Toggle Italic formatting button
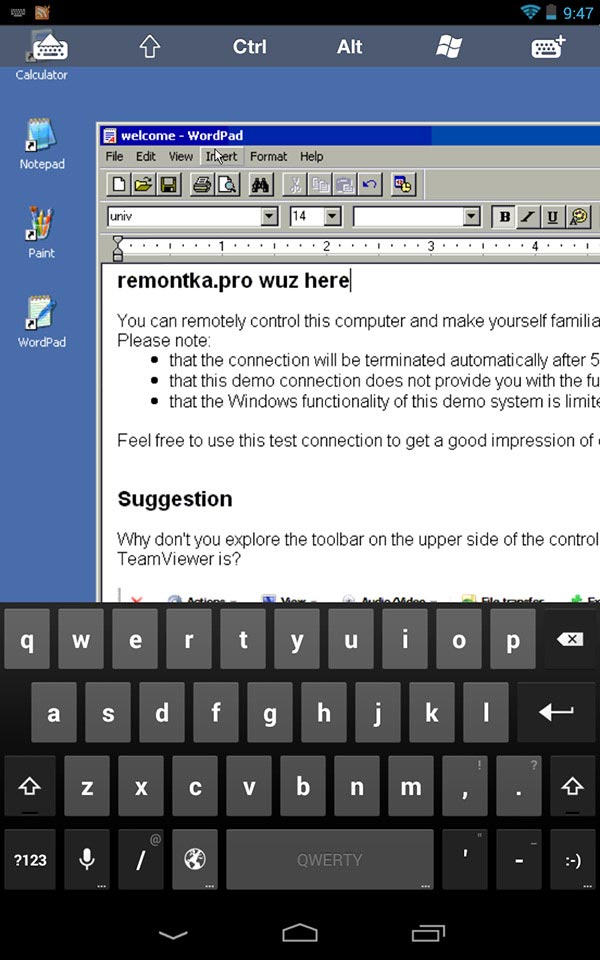The width and height of the screenshot is (600, 960). click(x=528, y=216)
